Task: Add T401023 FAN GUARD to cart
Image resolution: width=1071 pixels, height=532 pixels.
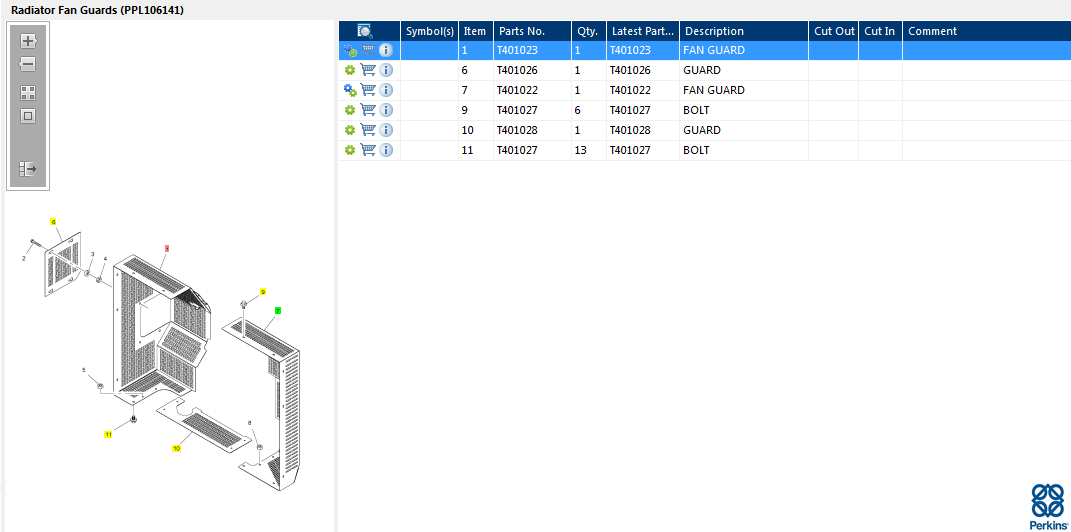Action: point(368,50)
